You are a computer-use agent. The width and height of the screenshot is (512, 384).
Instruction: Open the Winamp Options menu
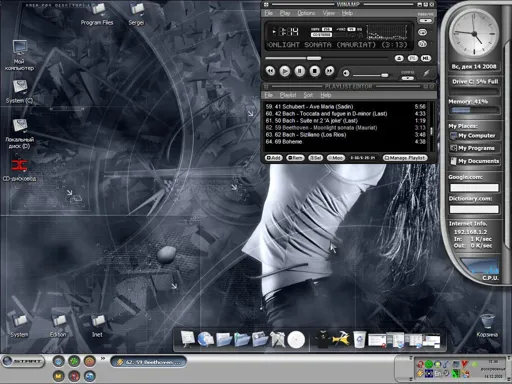[x=306, y=13]
